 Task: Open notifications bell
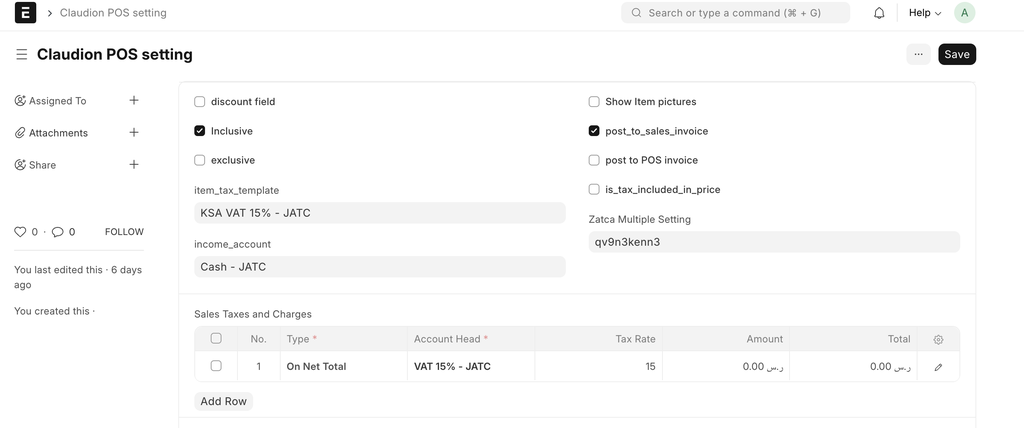(x=879, y=13)
